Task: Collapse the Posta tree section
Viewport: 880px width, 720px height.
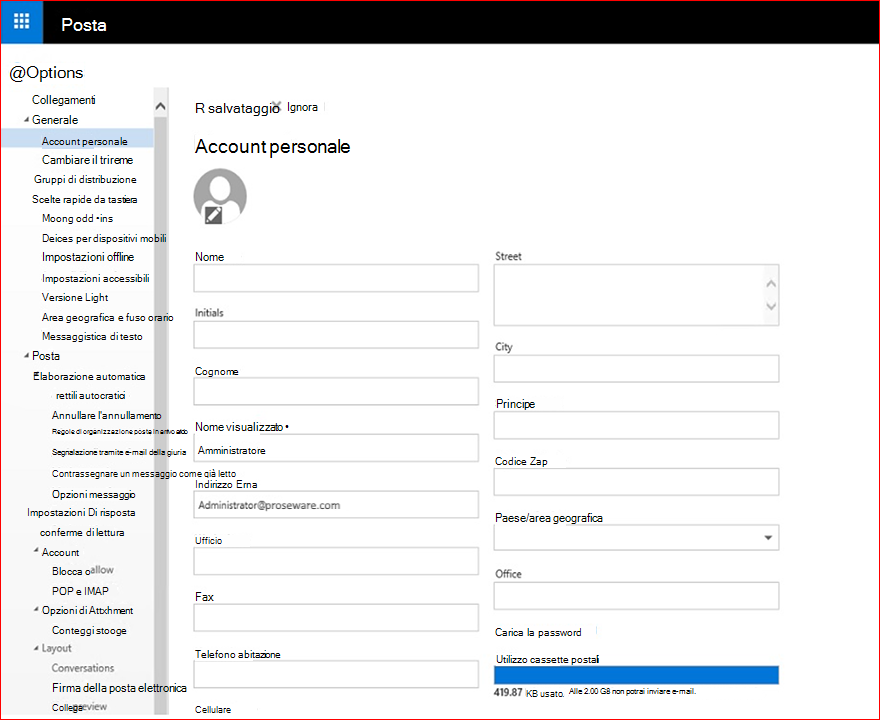Action: point(26,355)
